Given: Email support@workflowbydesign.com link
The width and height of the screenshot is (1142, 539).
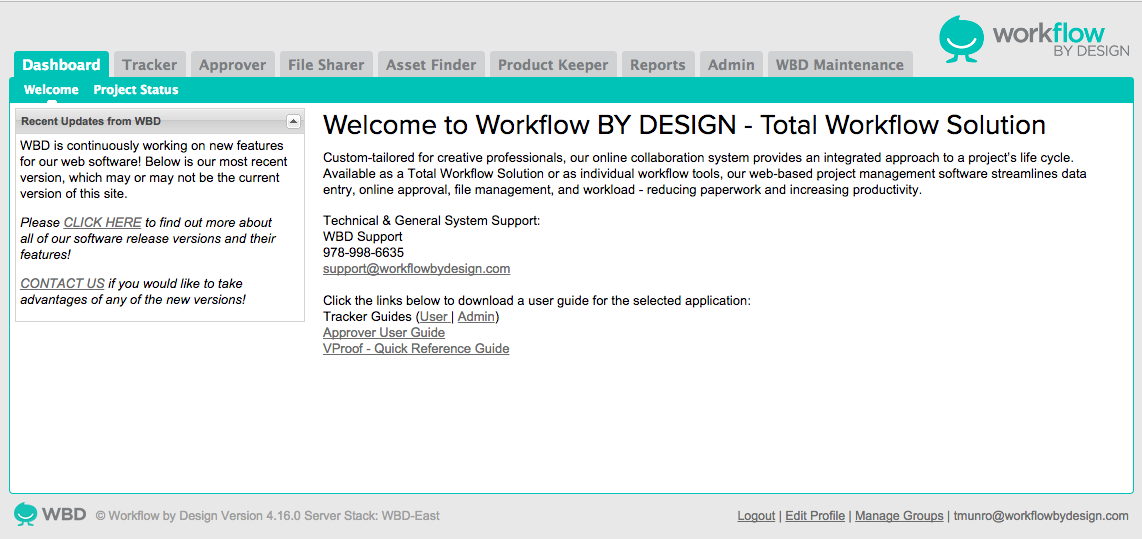Looking at the screenshot, I should click(x=417, y=269).
